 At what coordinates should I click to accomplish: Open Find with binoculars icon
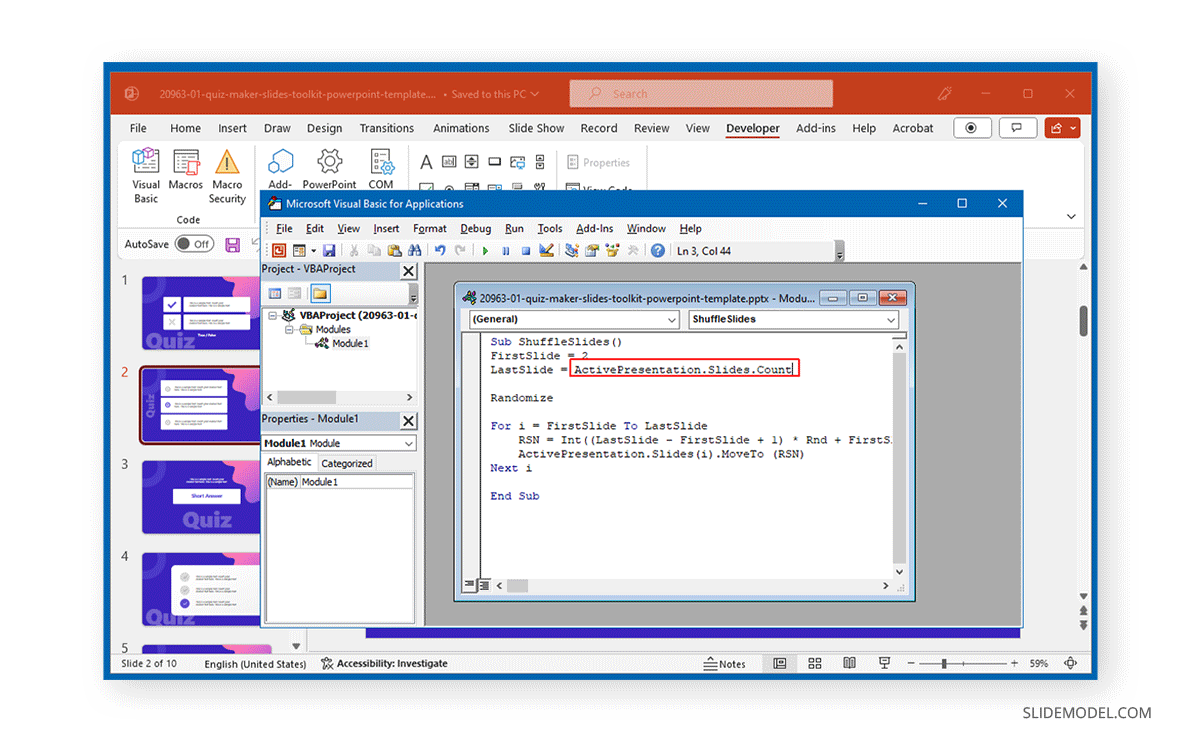click(x=414, y=251)
